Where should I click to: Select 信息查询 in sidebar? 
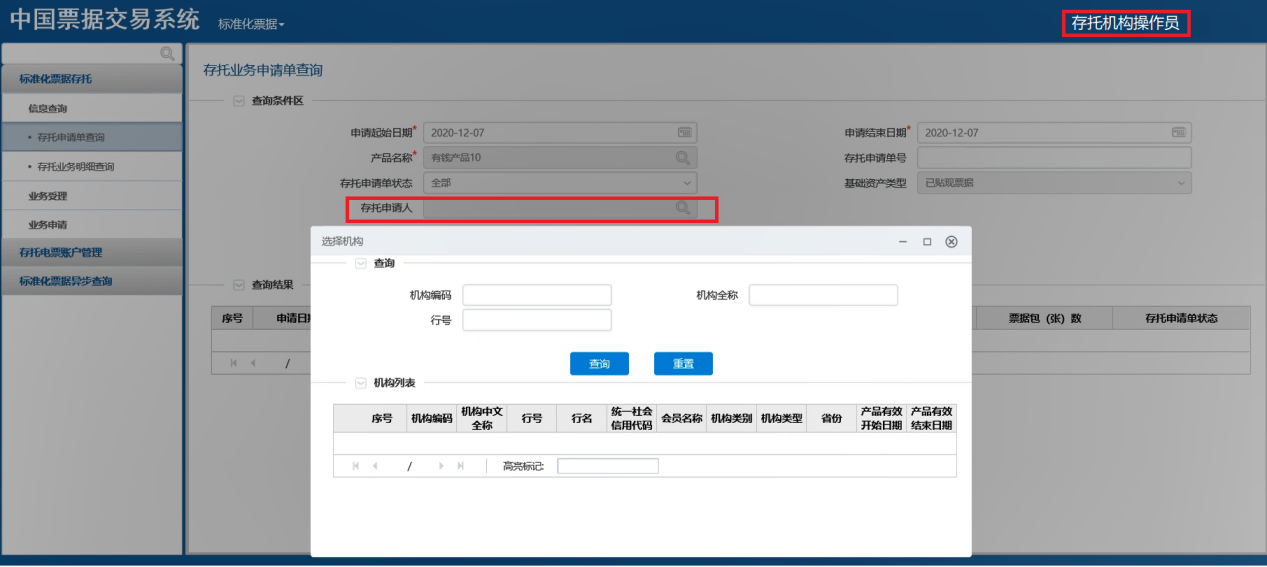click(92, 108)
